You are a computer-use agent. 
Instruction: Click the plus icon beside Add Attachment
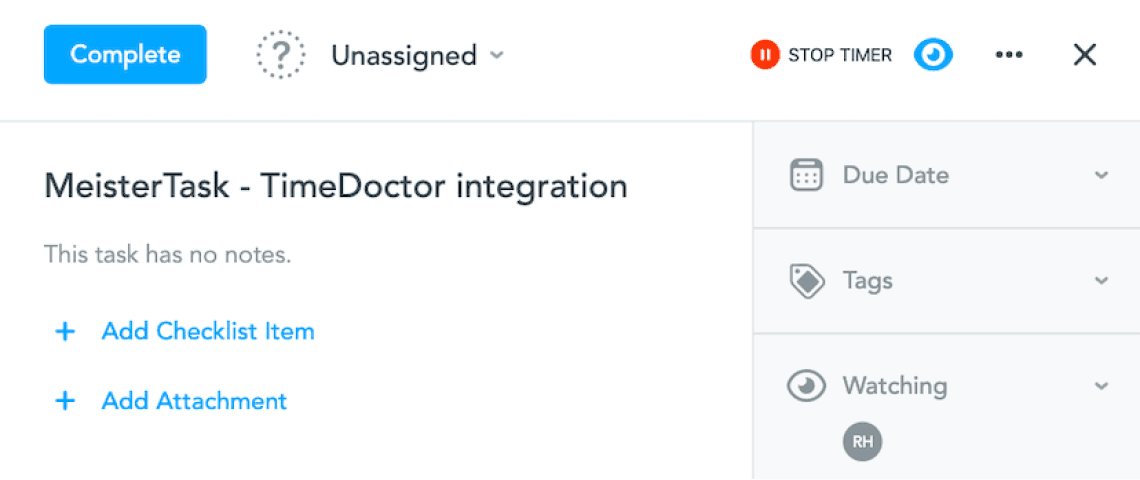pyautogui.click(x=65, y=402)
